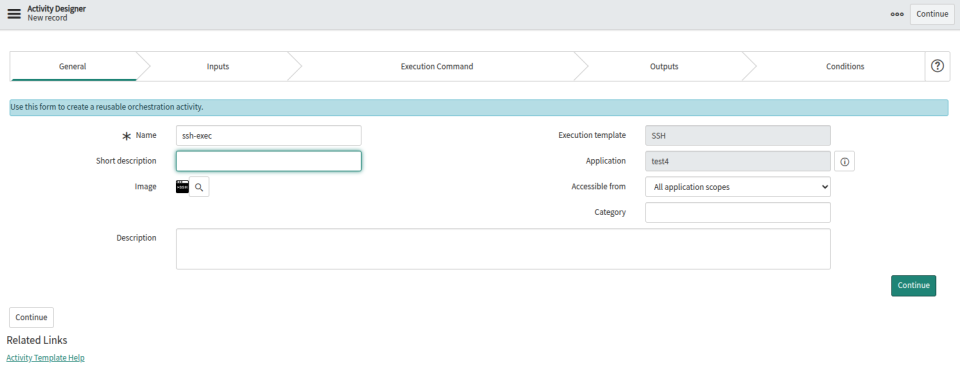Viewport: 960px width, 367px height.
Task: Click the Image lookup magnifier icon
Action: point(199,187)
